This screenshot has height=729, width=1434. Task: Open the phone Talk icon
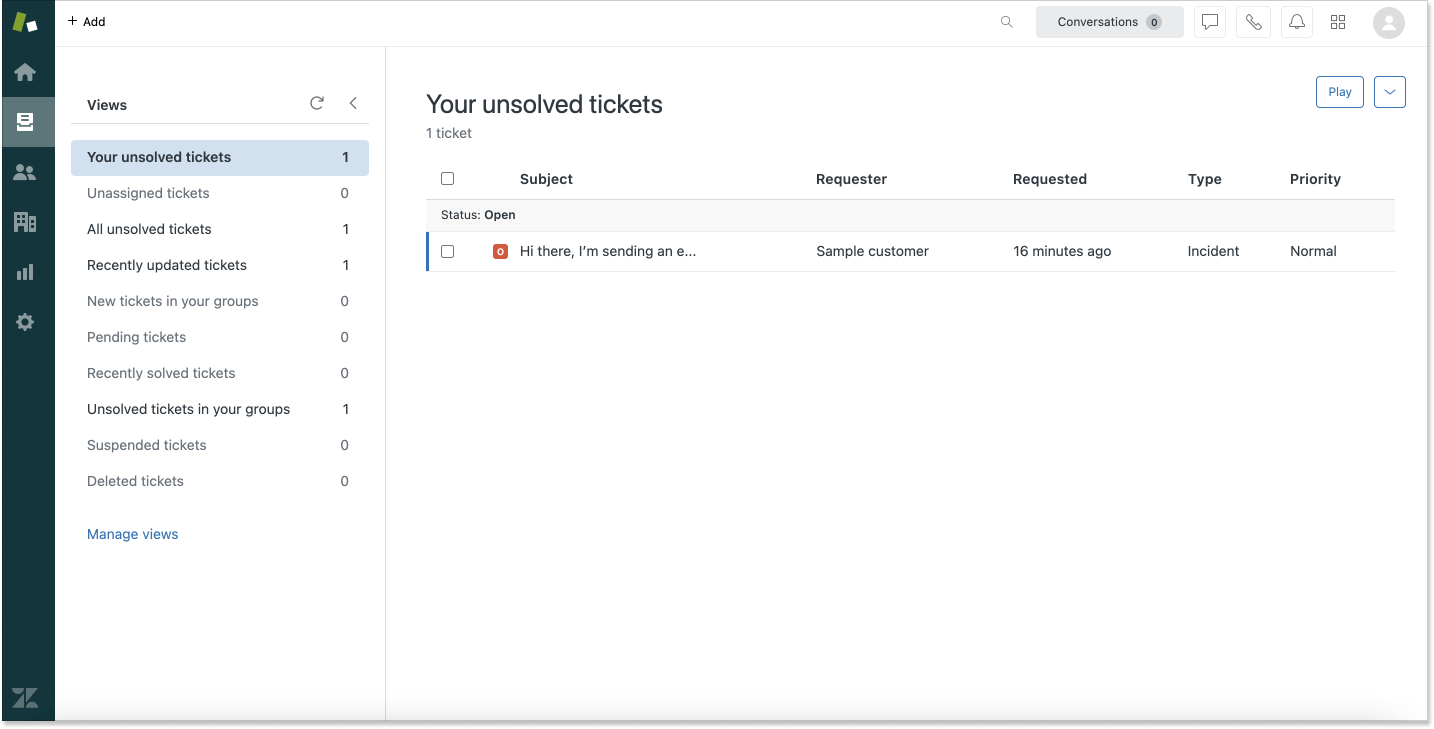point(1253,22)
